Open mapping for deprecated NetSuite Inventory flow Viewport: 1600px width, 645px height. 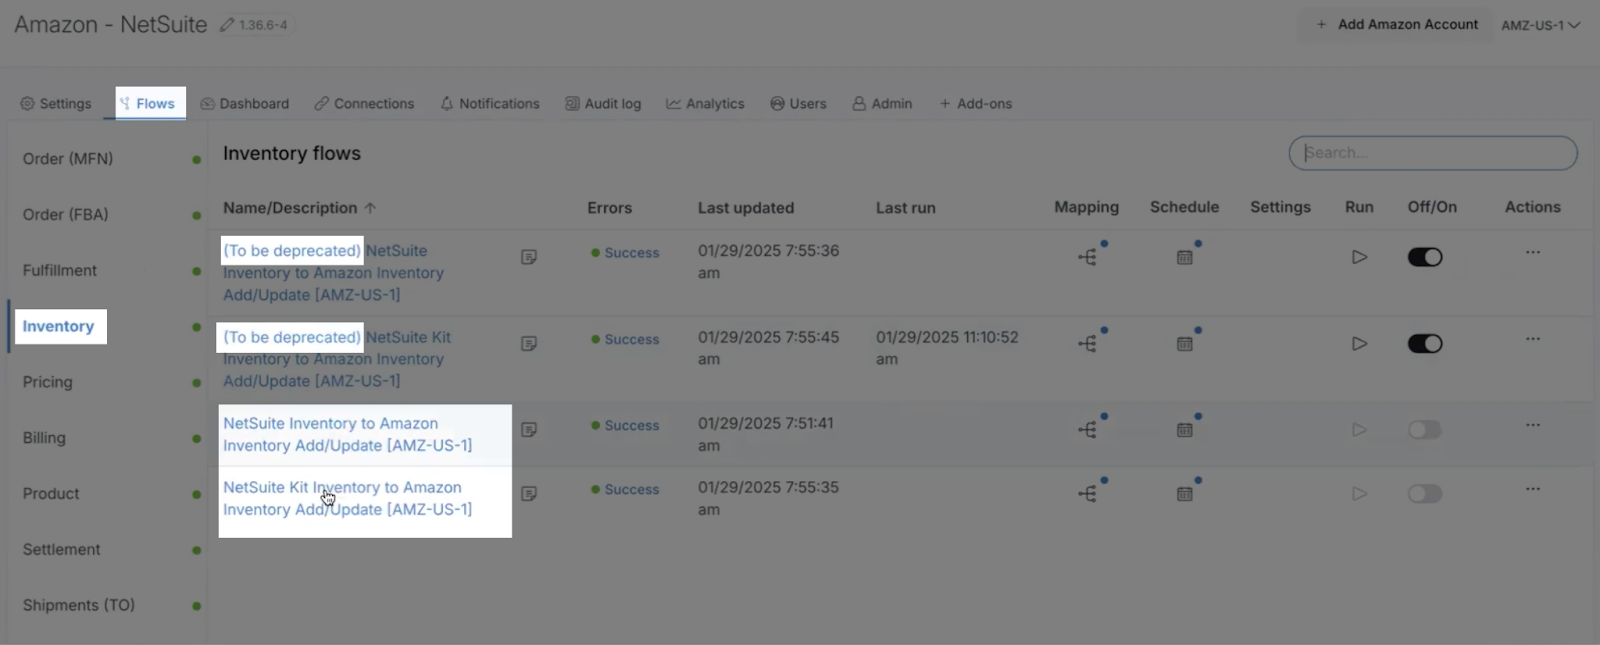tap(1087, 257)
